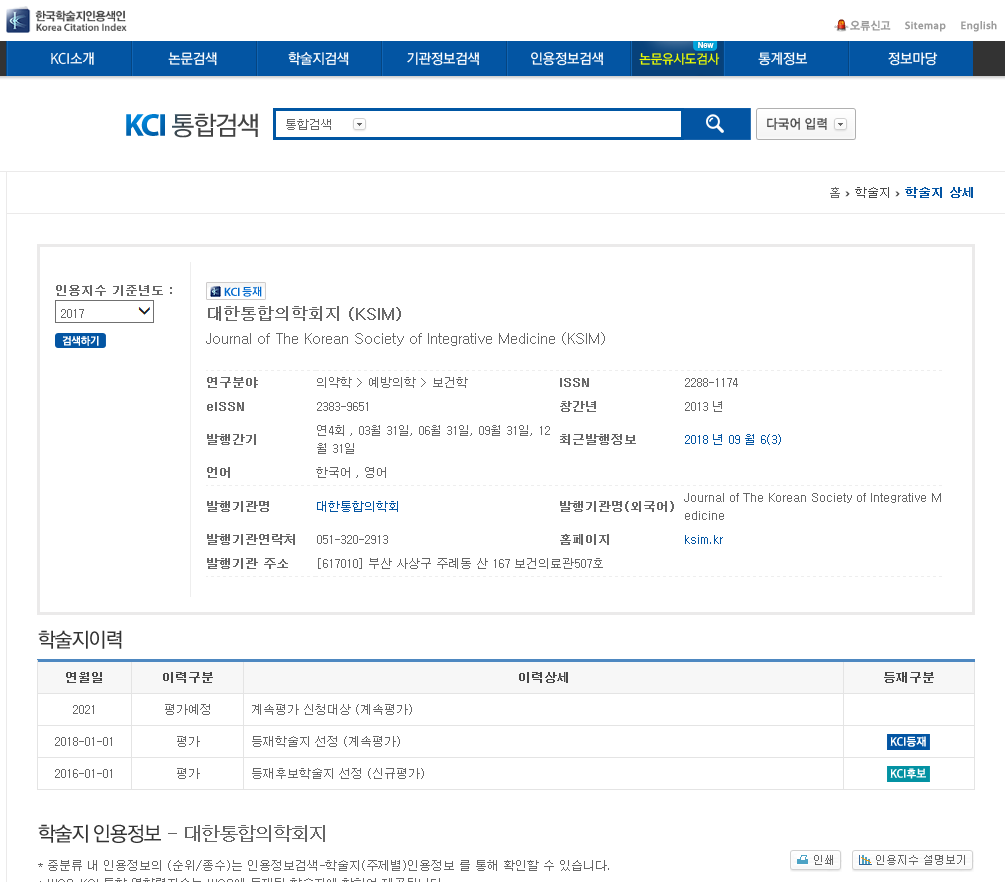The height and width of the screenshot is (882, 1005).
Task: Select the 학술지검색 menu item
Action: 318,59
